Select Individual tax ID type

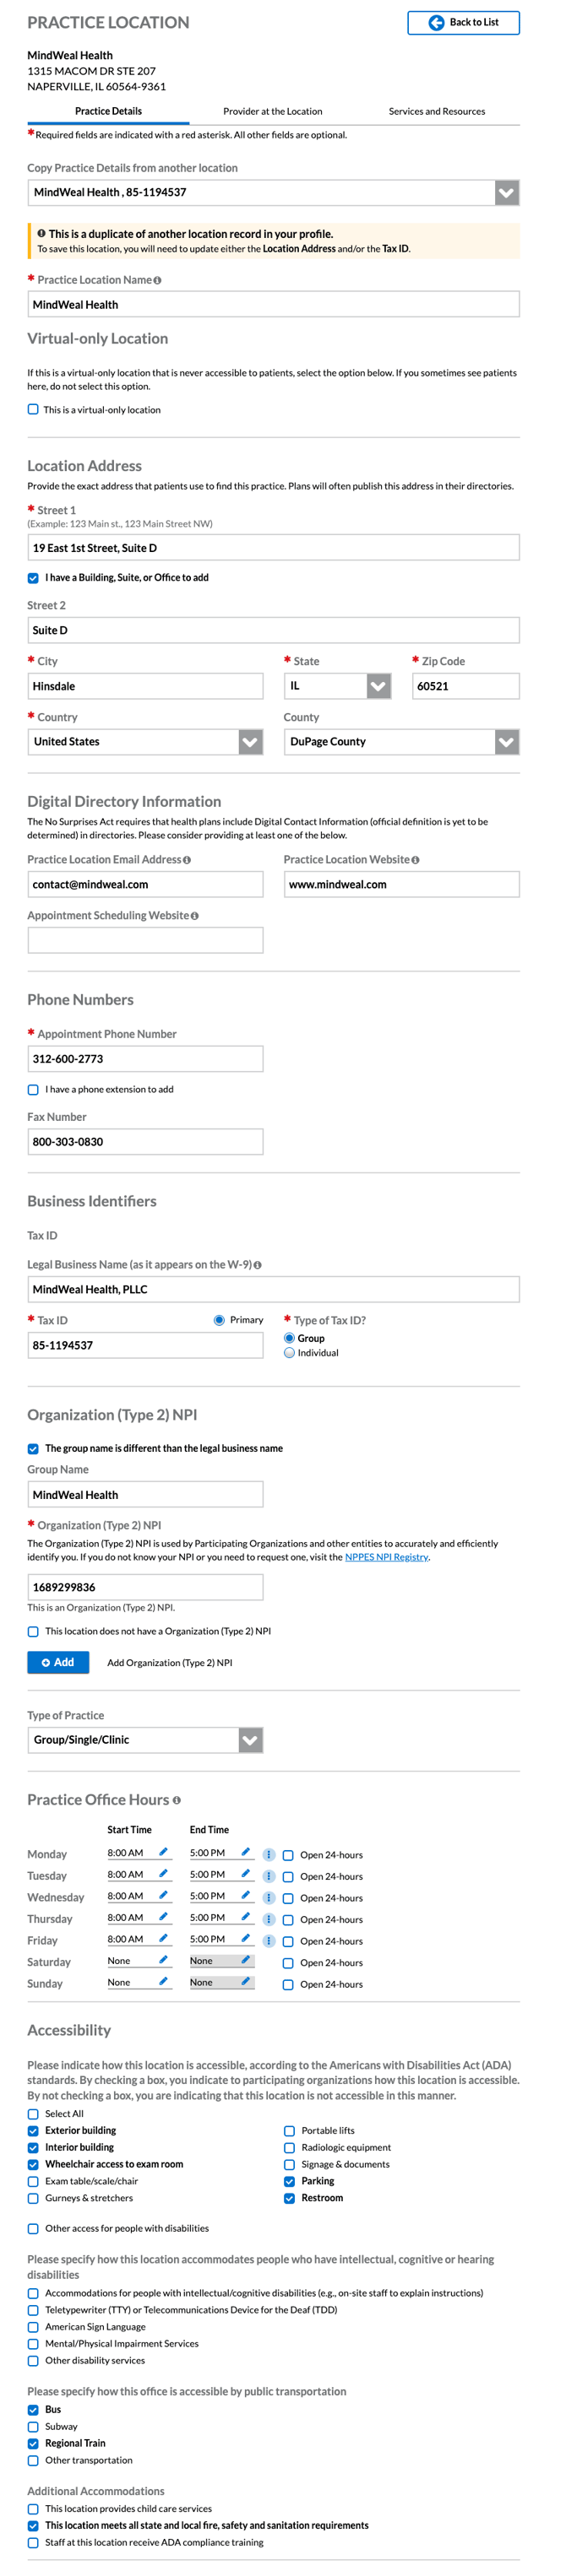[290, 1353]
